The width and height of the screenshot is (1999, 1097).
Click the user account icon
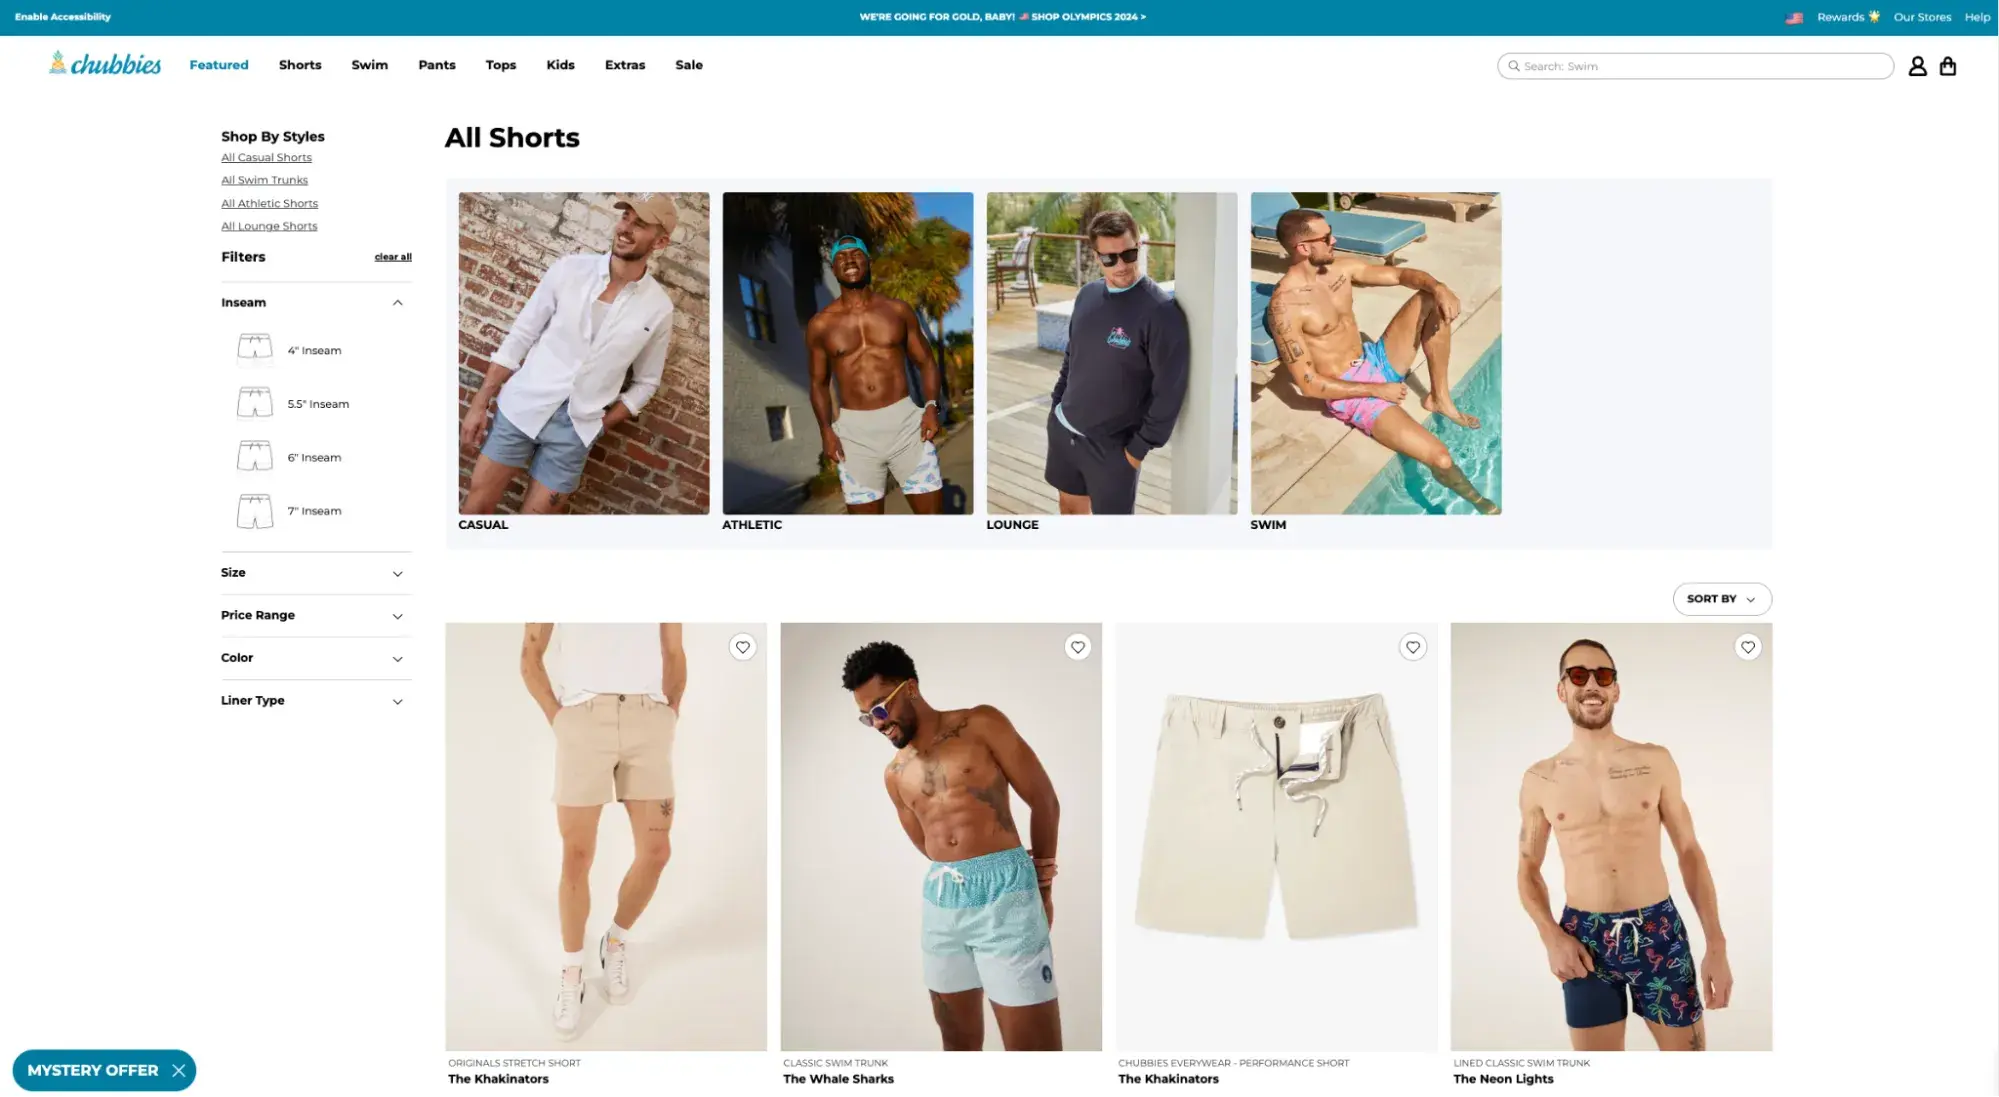coord(1918,65)
